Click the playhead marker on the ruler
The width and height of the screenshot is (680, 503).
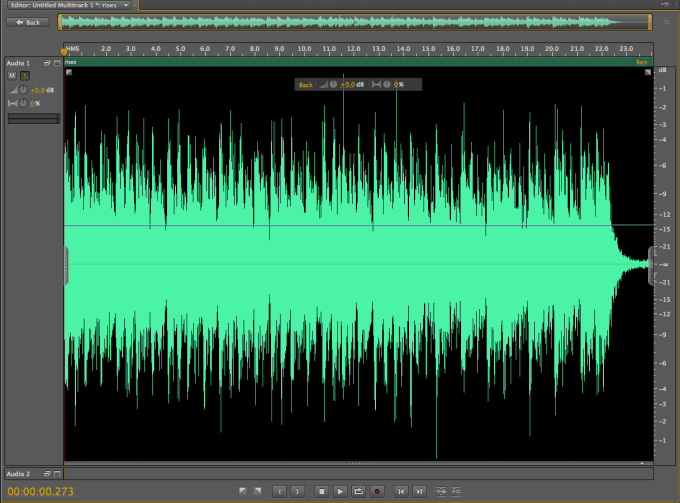(64, 52)
